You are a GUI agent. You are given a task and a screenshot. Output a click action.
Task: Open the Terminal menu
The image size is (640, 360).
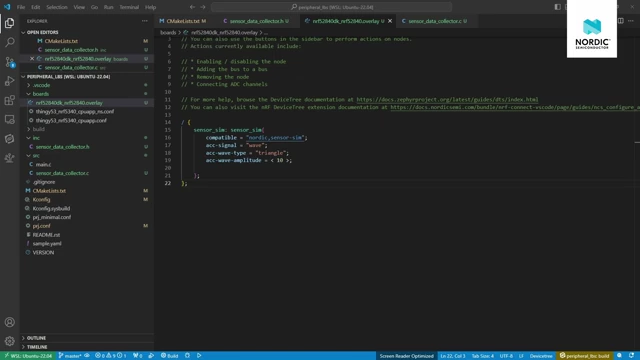129,7
